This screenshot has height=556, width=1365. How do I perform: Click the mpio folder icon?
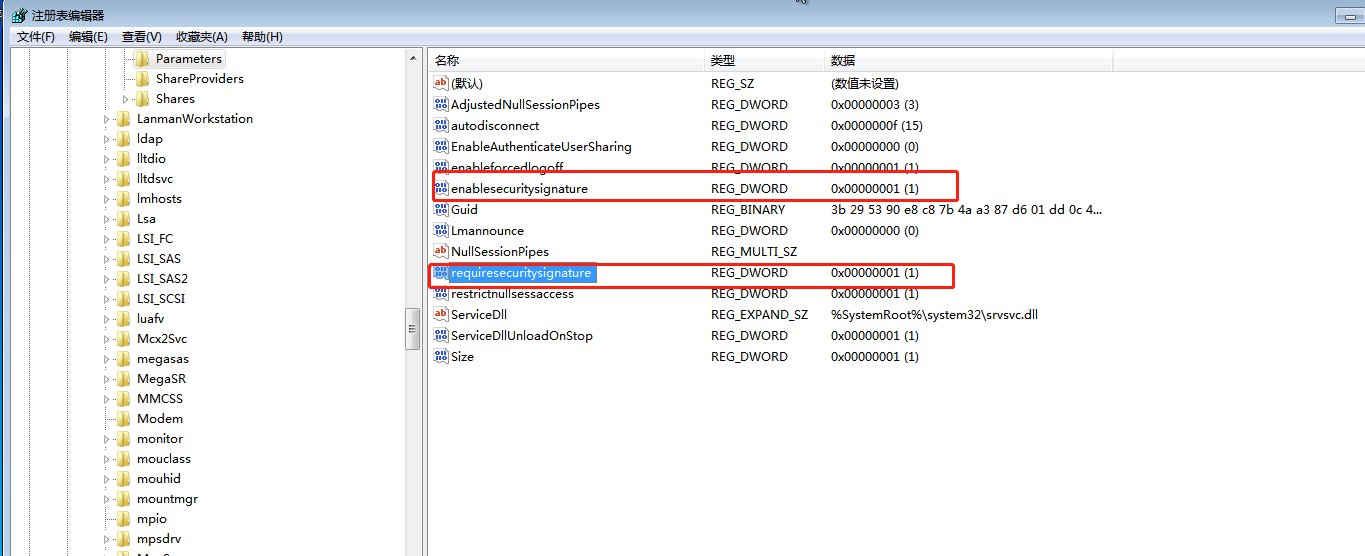(124, 519)
